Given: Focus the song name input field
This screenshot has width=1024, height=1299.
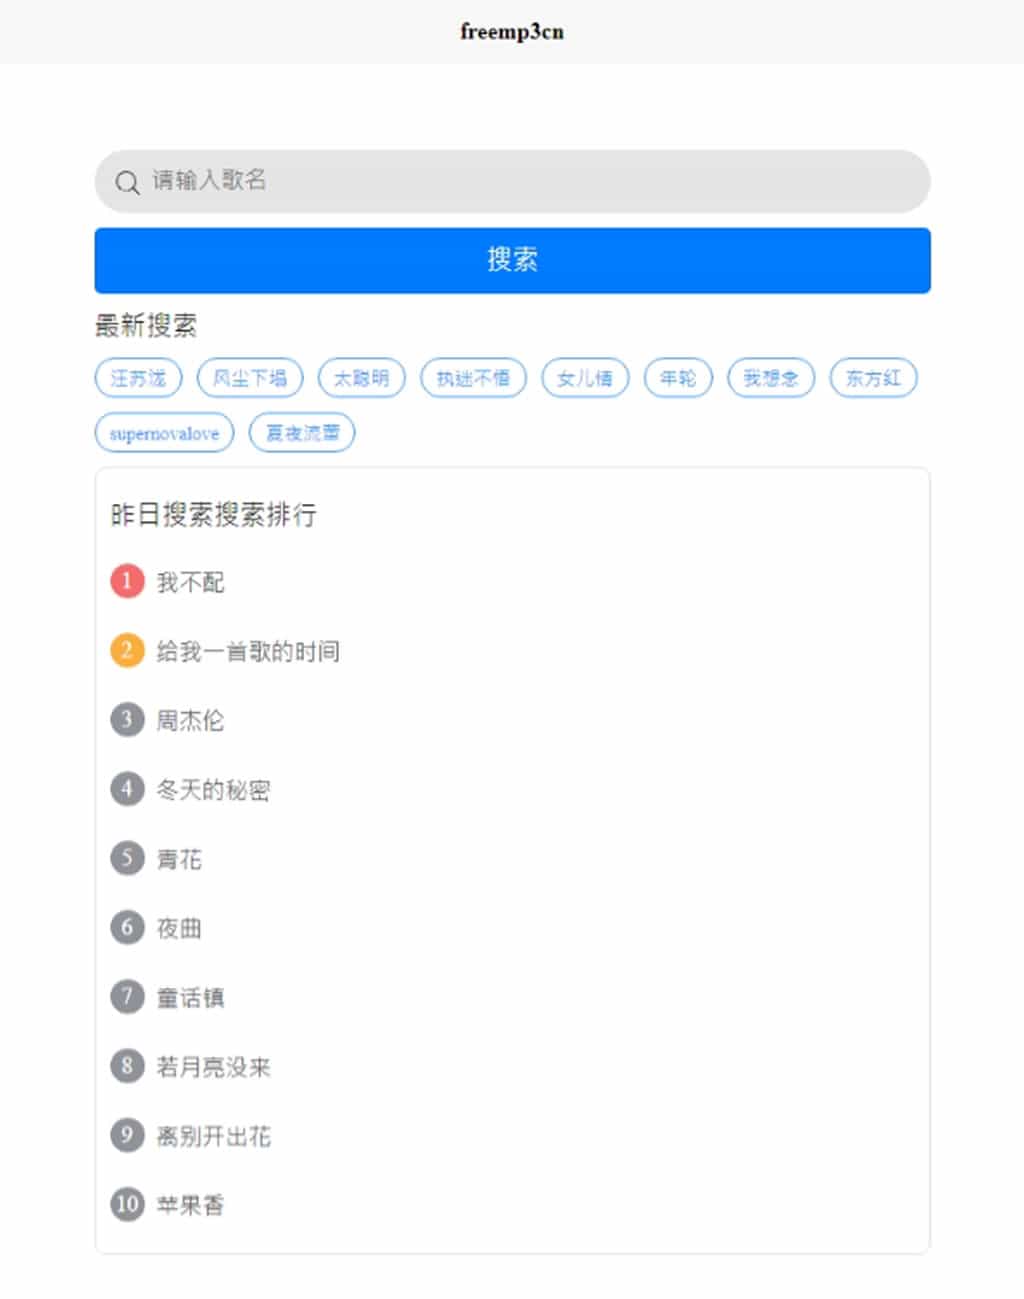Looking at the screenshot, I should 530,181.
